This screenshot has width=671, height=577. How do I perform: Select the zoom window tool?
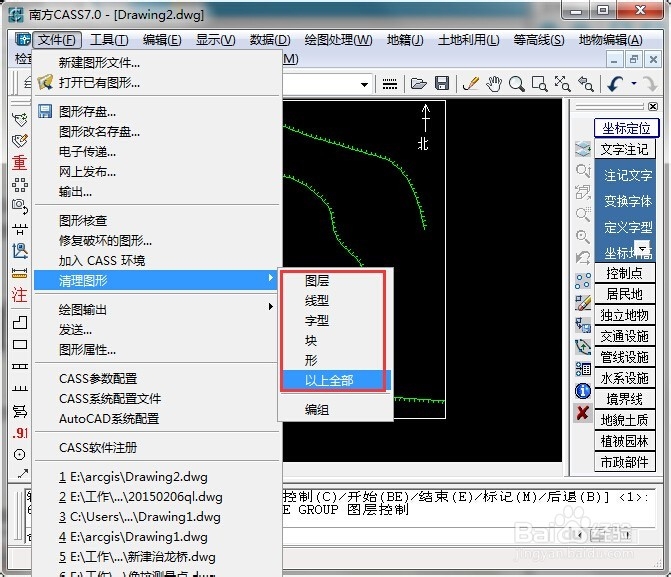coord(539,83)
